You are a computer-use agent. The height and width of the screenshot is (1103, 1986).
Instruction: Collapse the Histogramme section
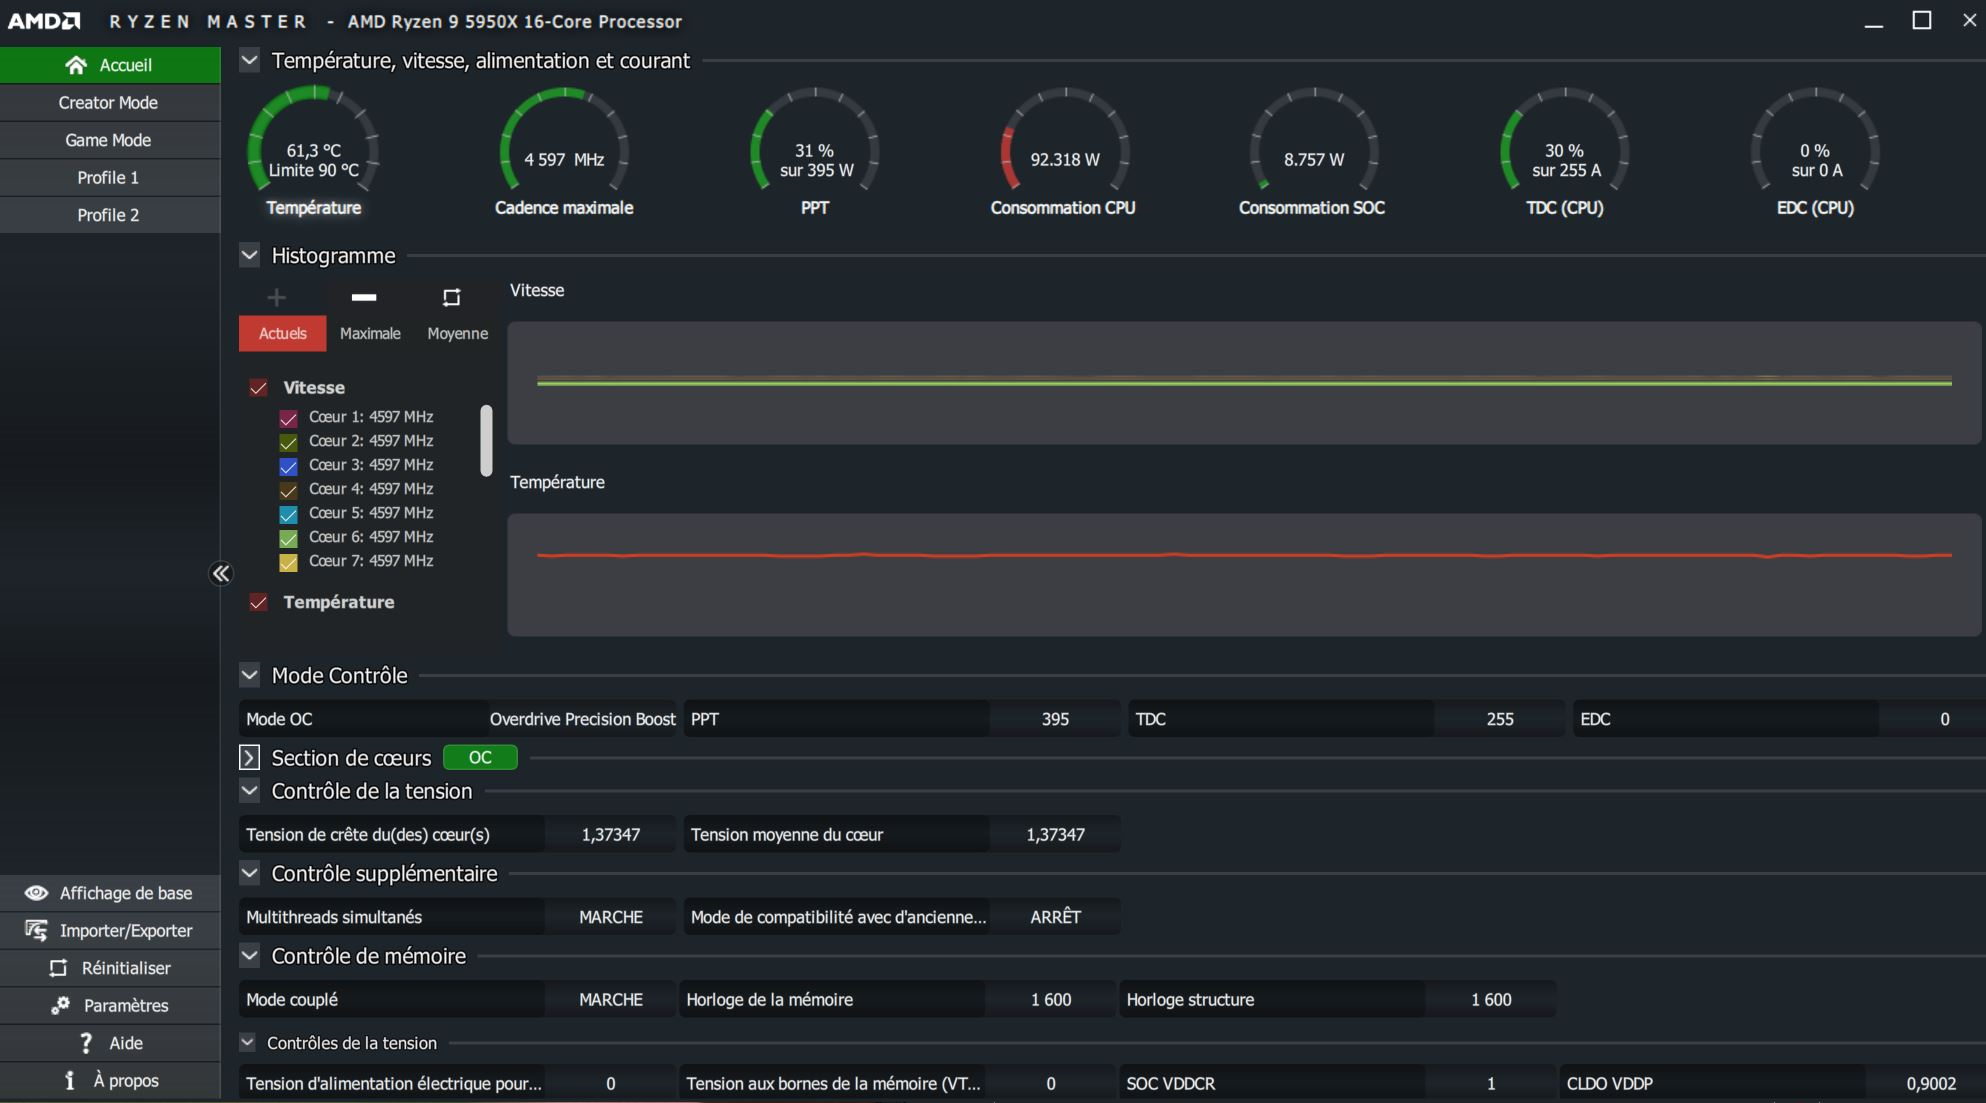(250, 256)
